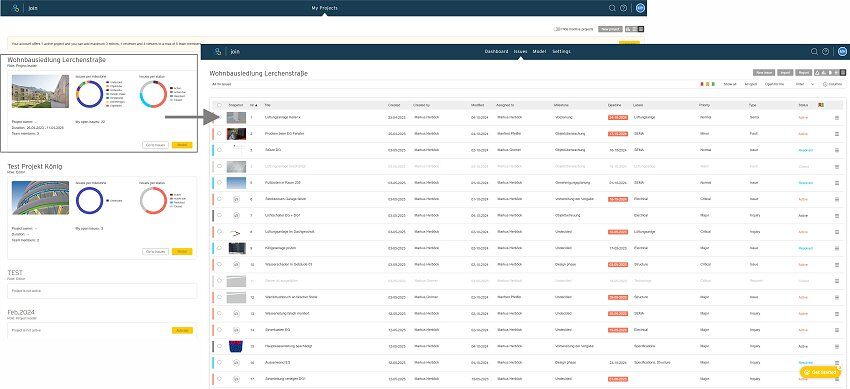The image size is (850, 389).
Task: Click the flag icon in Status column header
Action: click(820, 105)
